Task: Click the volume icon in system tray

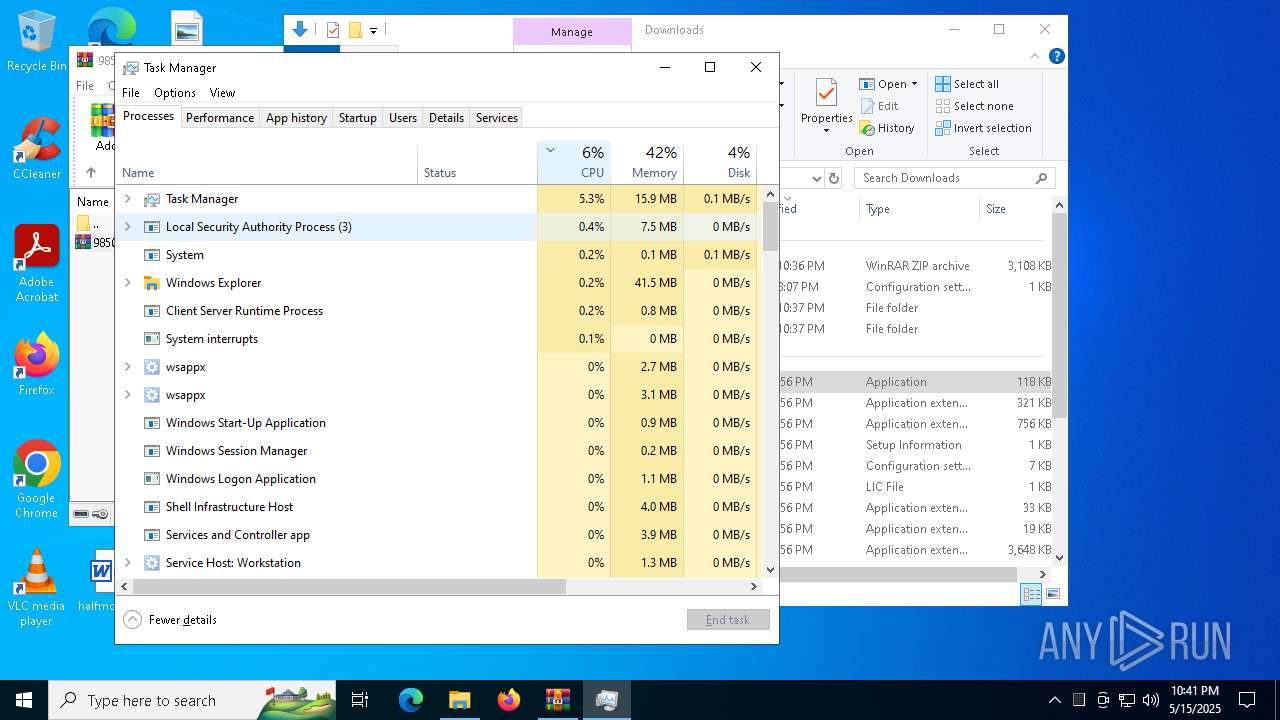Action: pyautogui.click(x=1151, y=700)
